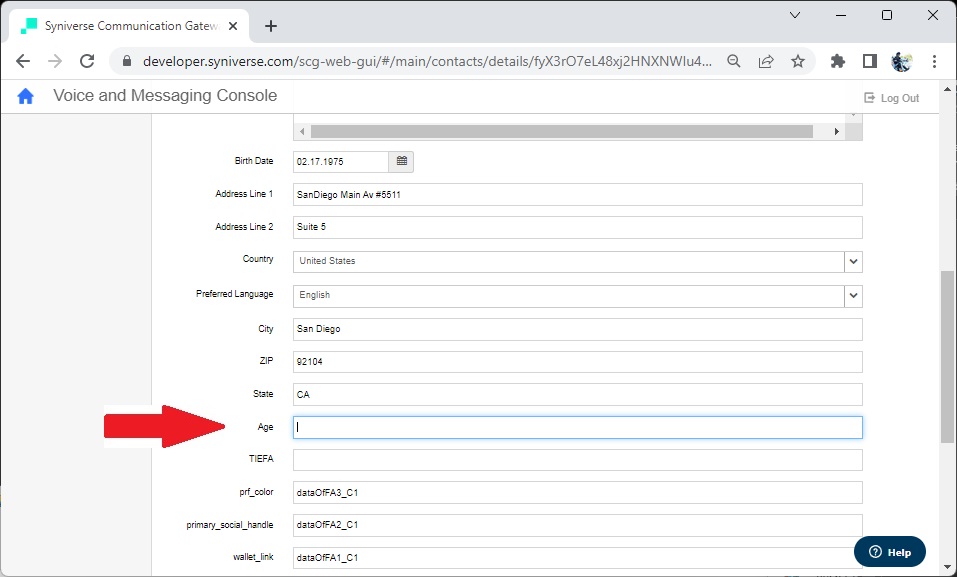Expand the Country dropdown
The height and width of the screenshot is (577, 957).
853,261
